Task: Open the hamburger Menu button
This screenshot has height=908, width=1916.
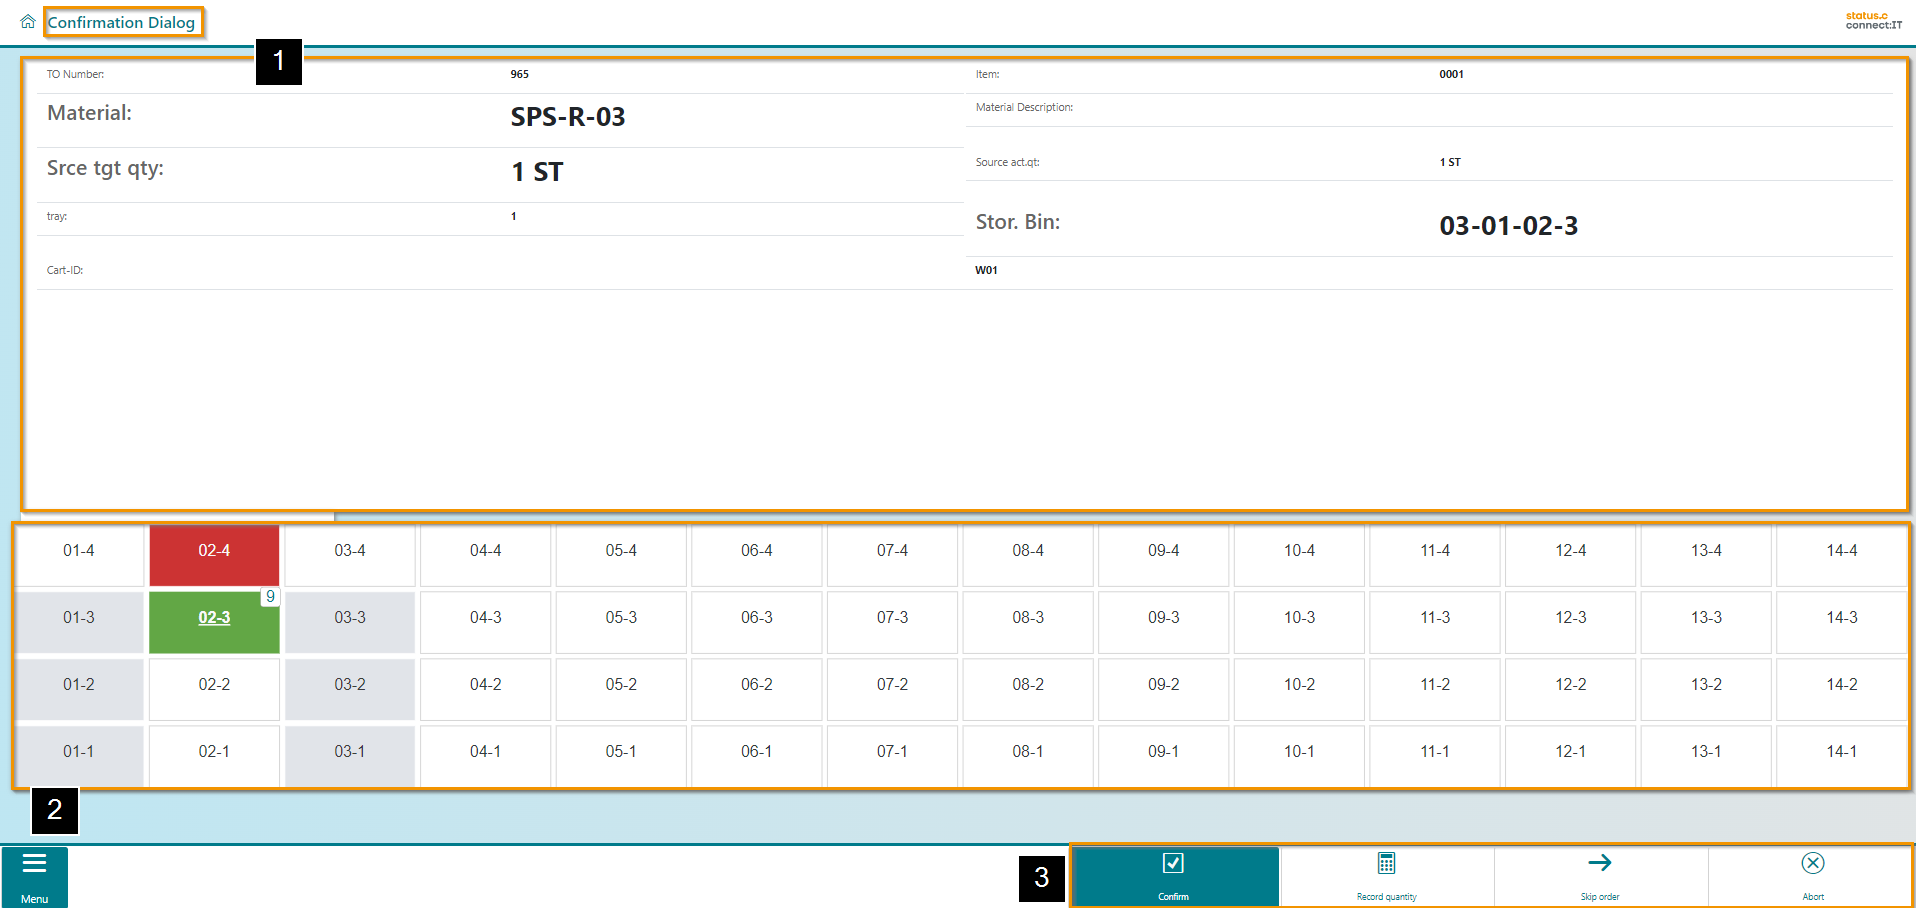Action: (35, 876)
